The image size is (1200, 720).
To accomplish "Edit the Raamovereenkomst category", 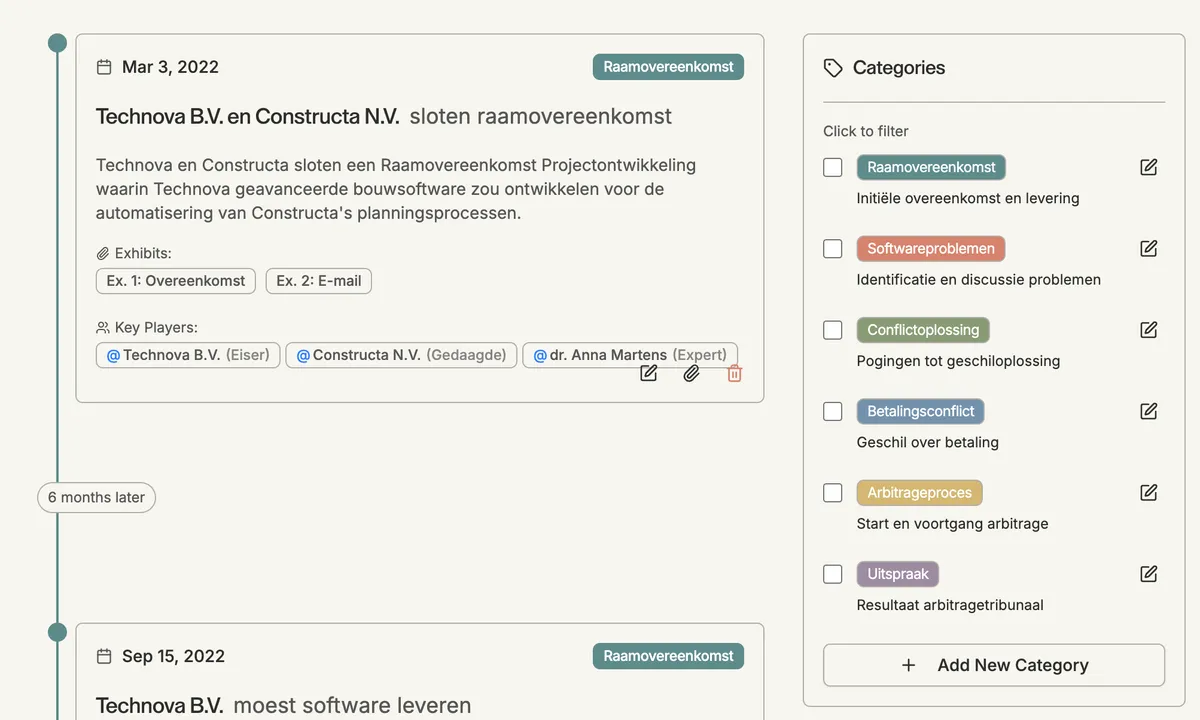I will point(1149,167).
